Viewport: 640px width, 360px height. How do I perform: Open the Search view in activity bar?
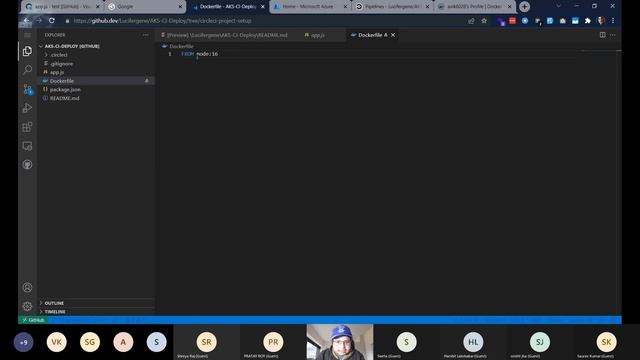coord(27,70)
